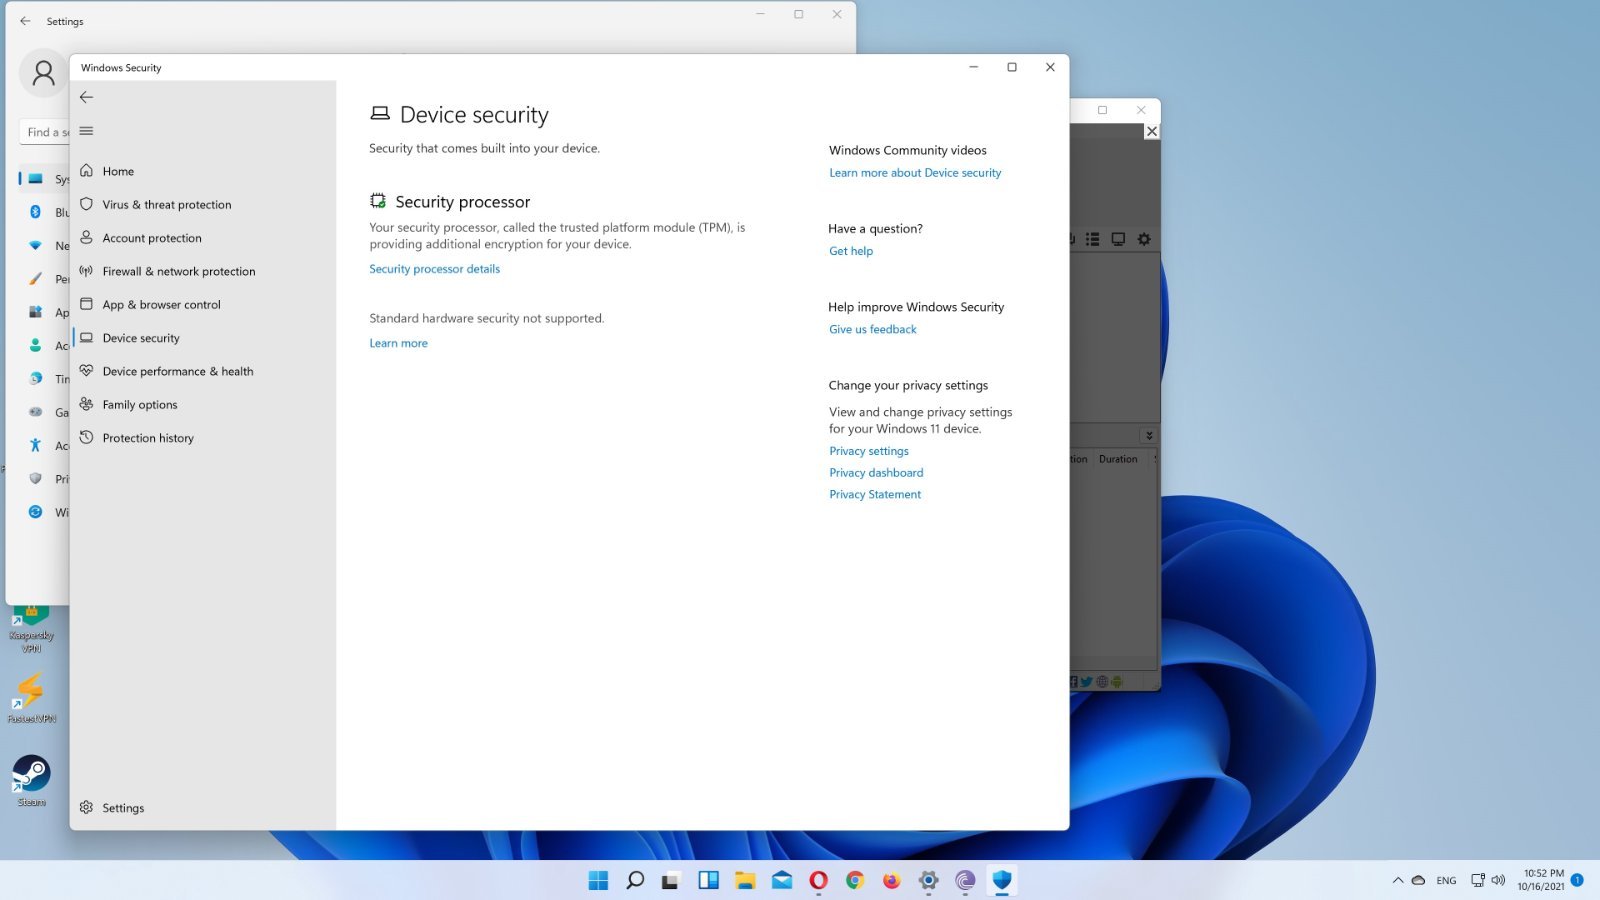Select Windows Update icon in Settings sidebar
The image size is (1600, 900).
[35, 512]
